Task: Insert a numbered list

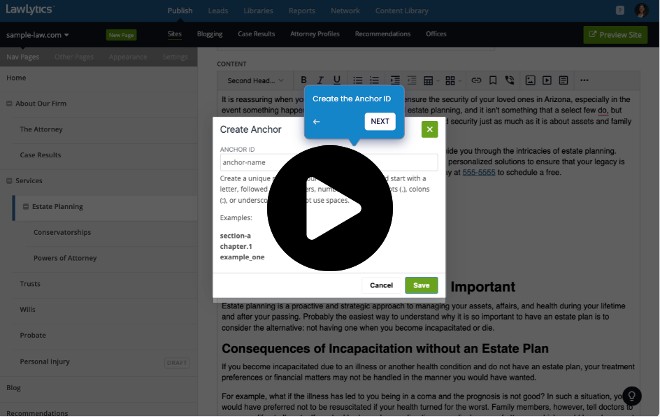Action: [374, 80]
